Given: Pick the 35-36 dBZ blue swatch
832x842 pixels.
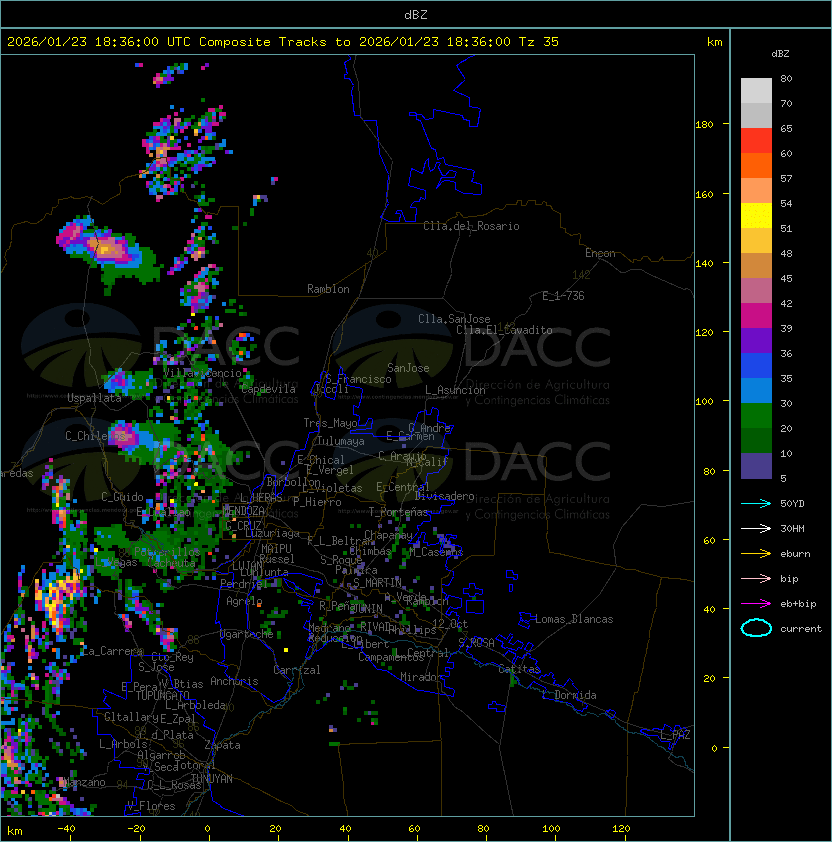Looking at the screenshot, I should (756, 366).
